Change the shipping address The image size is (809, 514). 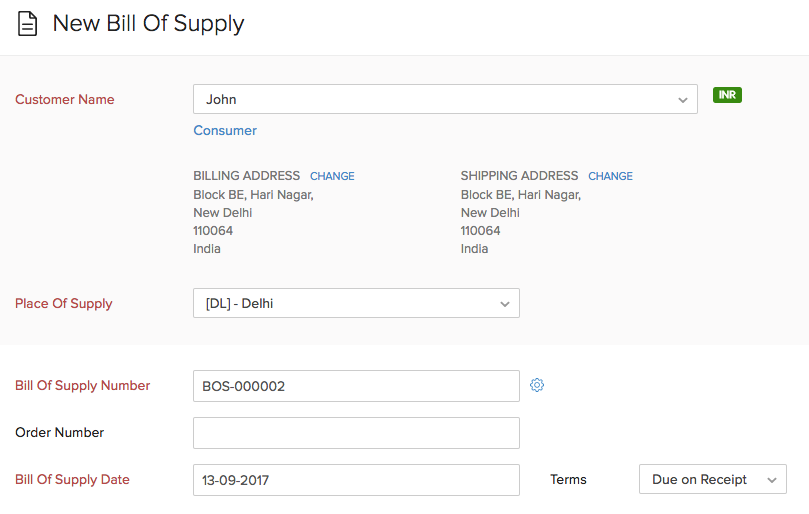[610, 176]
